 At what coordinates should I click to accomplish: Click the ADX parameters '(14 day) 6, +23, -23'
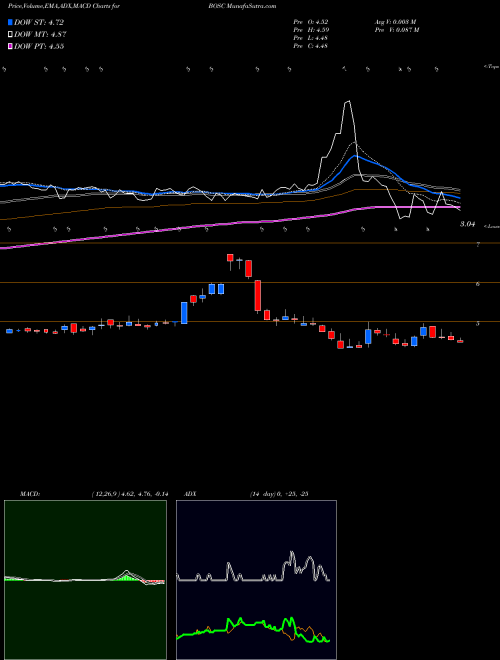point(279,494)
